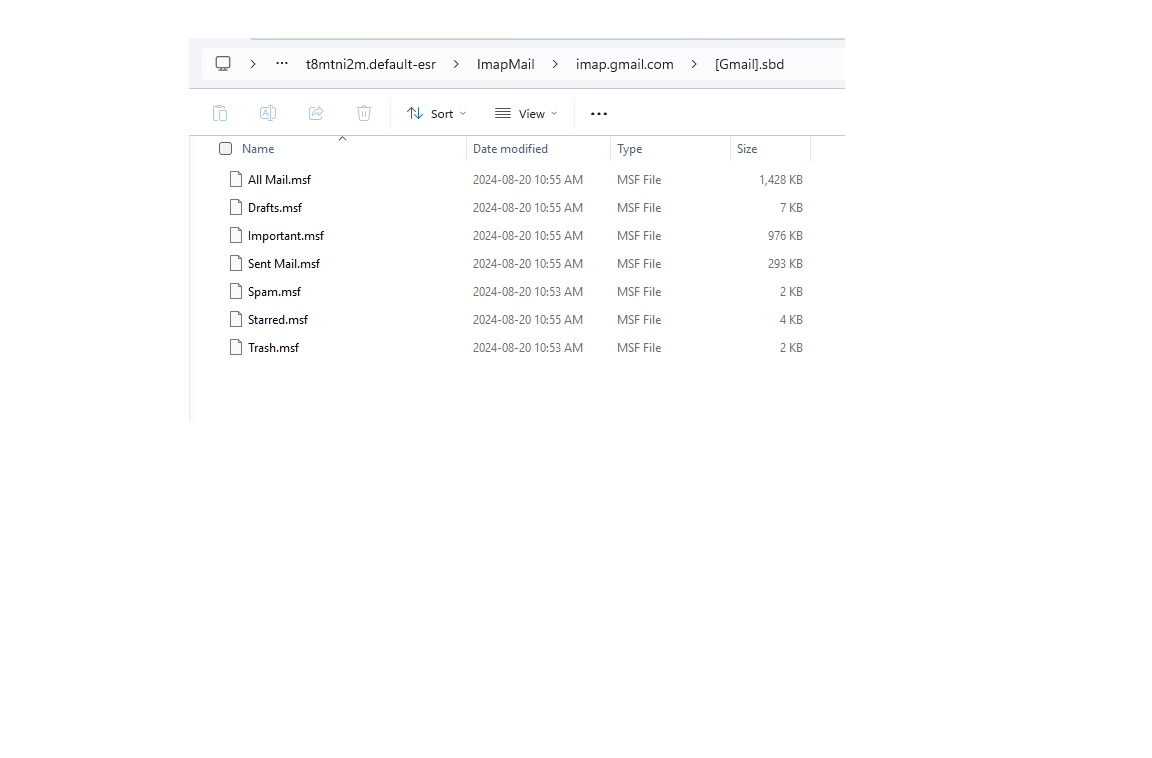Viewport: 1152px width, 758px height.
Task: Click the file icon of Starred.msf
Action: pyautogui.click(x=236, y=319)
